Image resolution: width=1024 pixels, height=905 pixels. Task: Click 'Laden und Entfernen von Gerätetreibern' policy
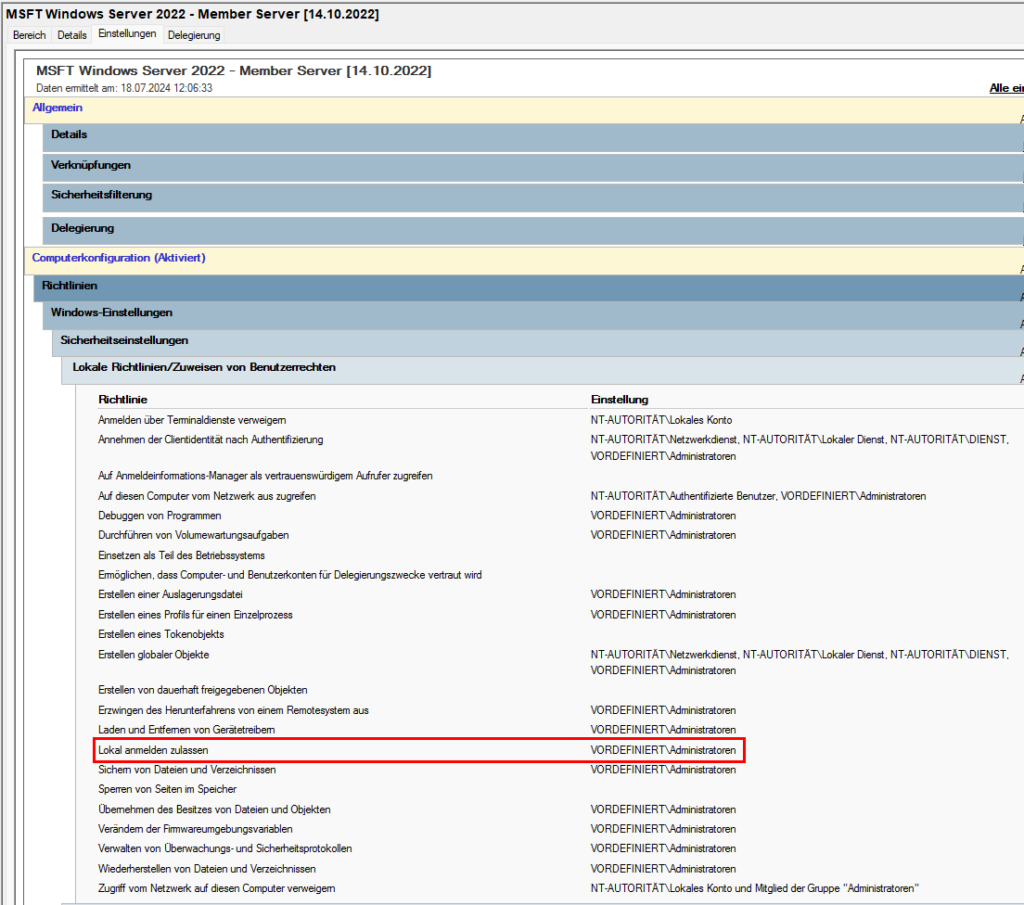coord(186,729)
